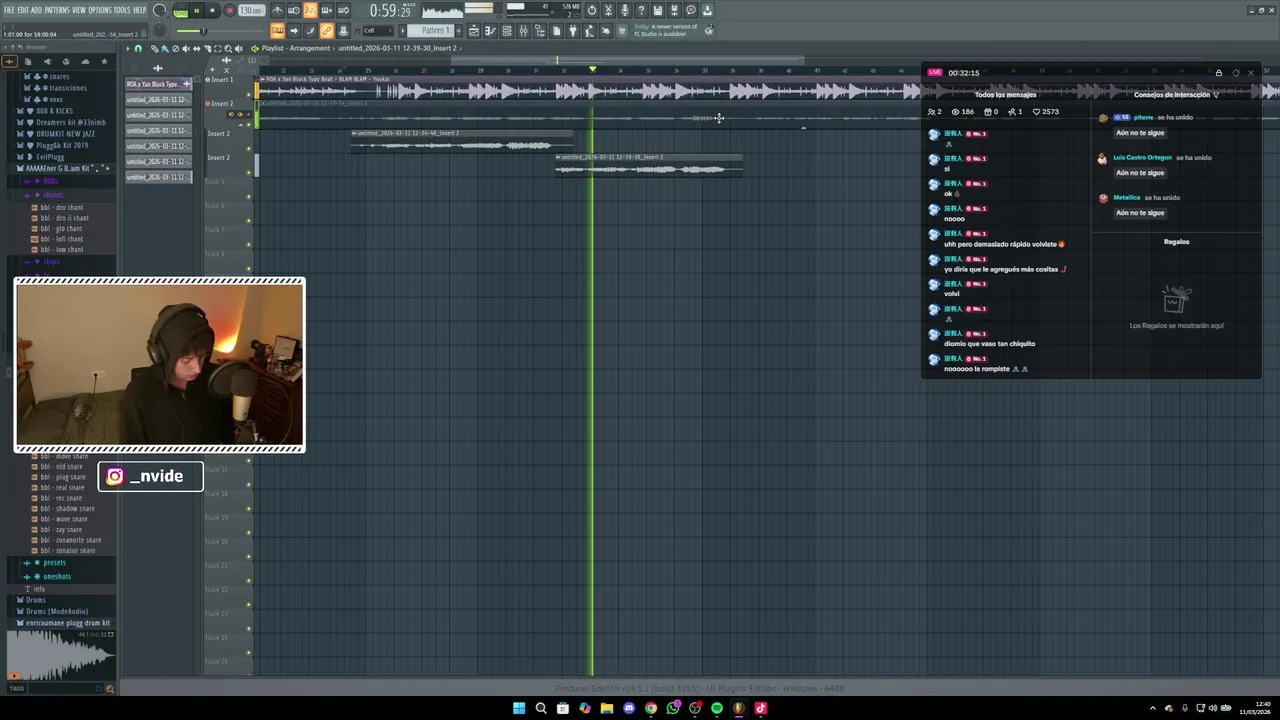
Task: Select the bbl - lofi chant sample
Action: tap(63, 239)
